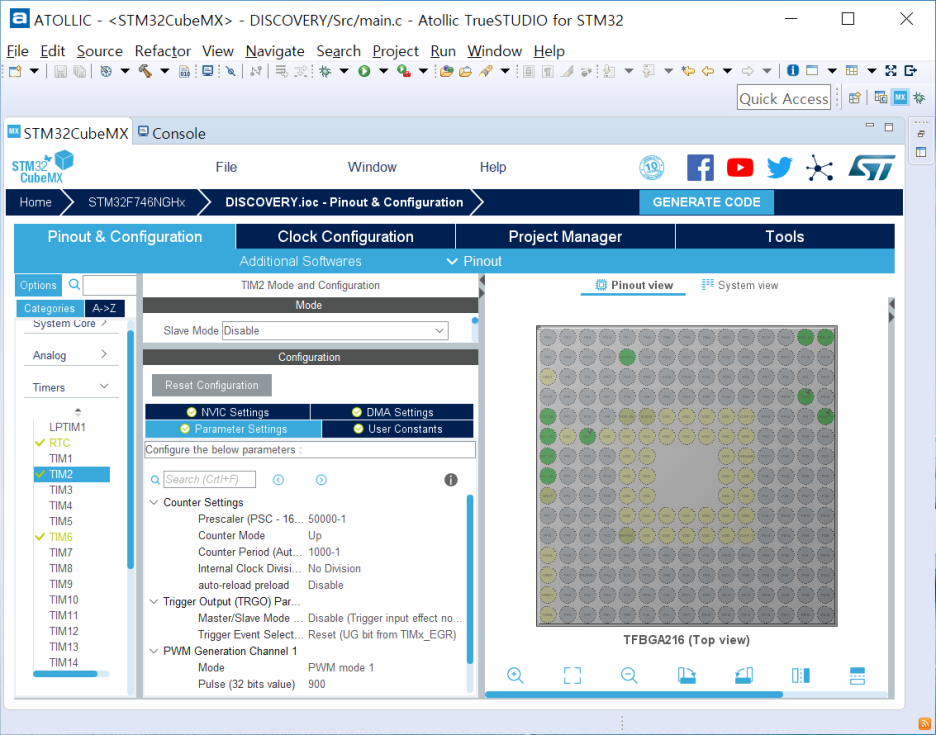Select TIM6 in the timers list
The height and width of the screenshot is (735, 936).
point(61,537)
